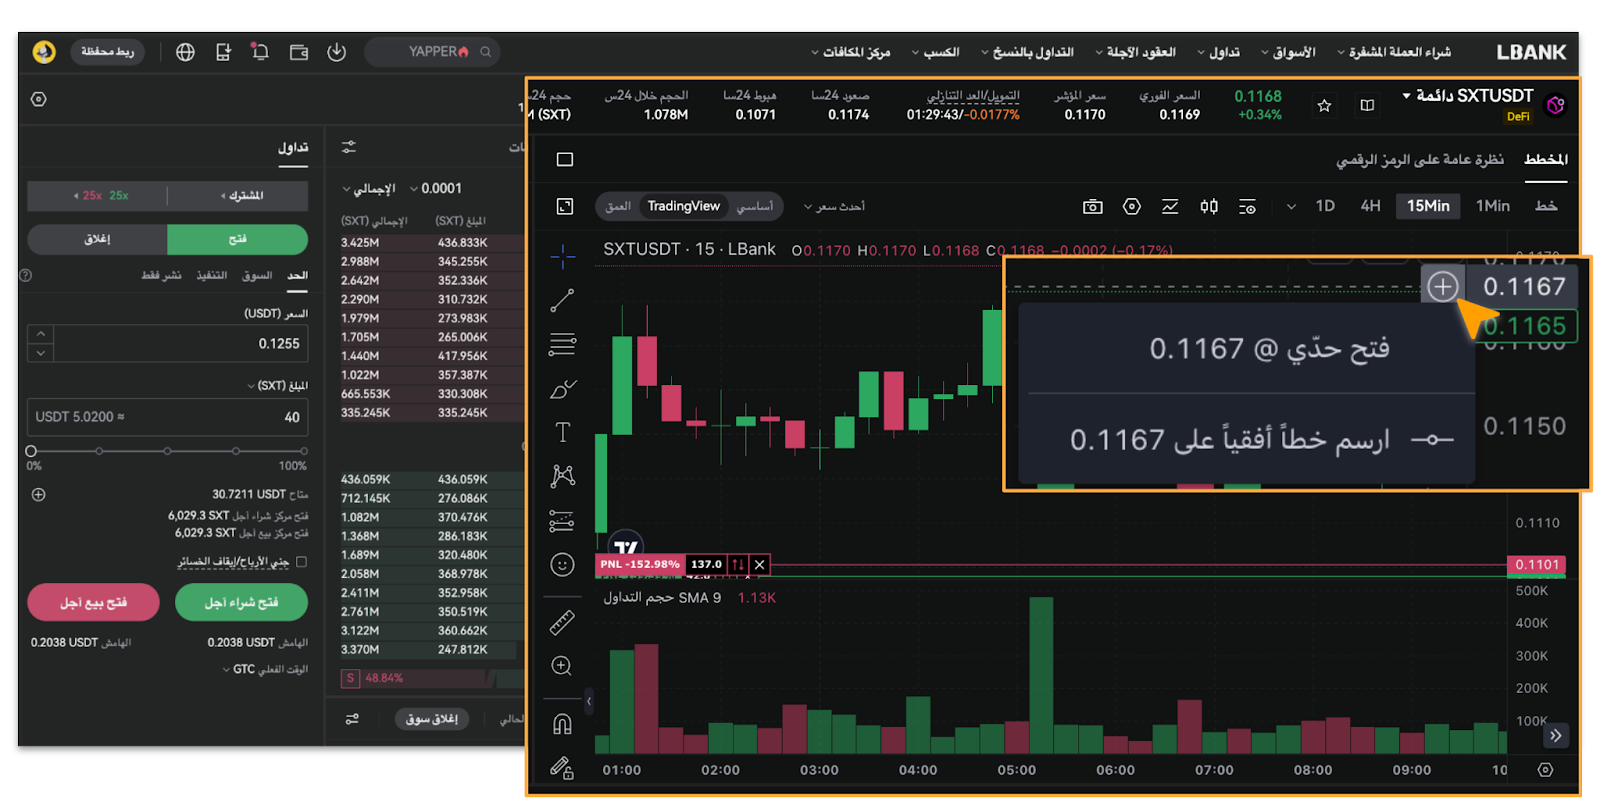Screen dimensions: 1600x809
Task: Select the trend line drawing tool
Action: (x=563, y=300)
